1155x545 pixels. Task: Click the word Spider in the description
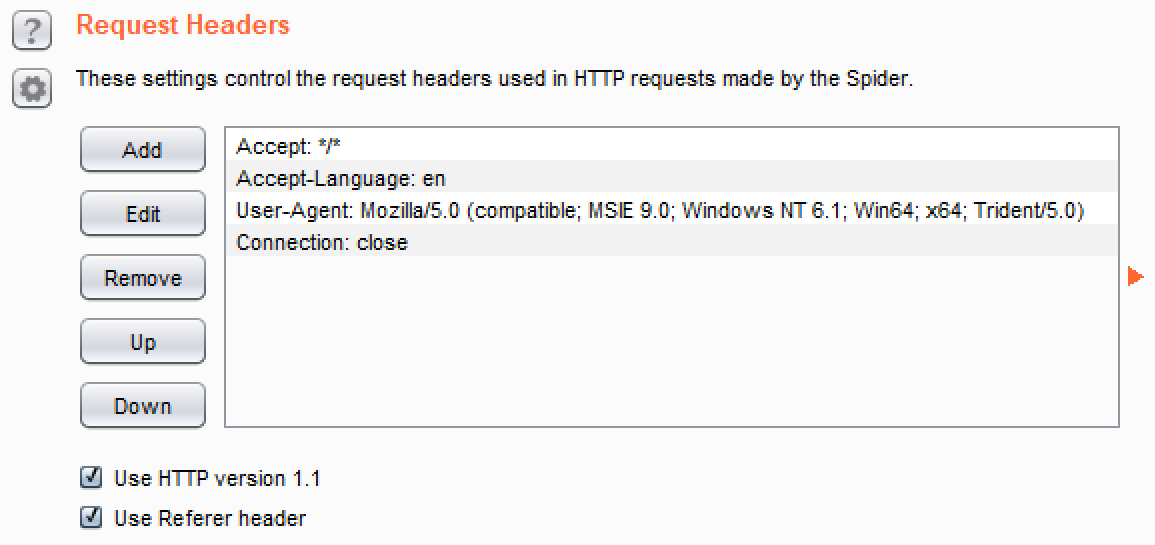coord(881,79)
